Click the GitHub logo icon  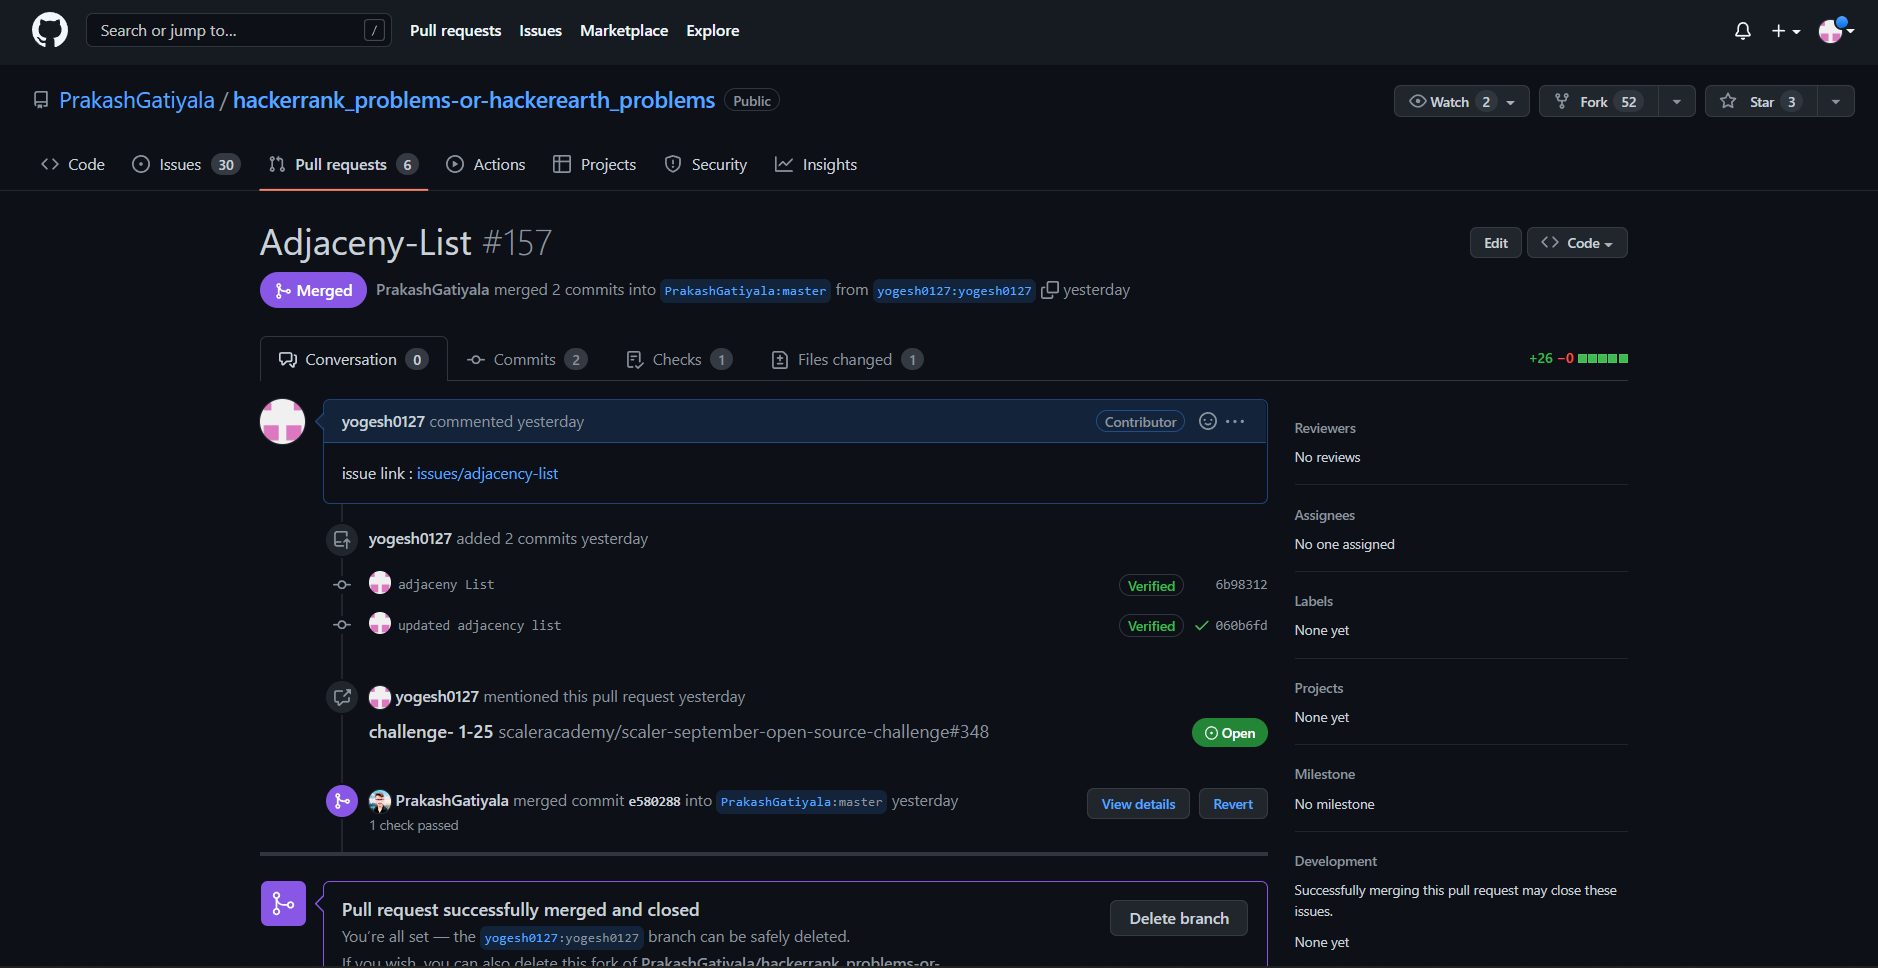click(49, 29)
